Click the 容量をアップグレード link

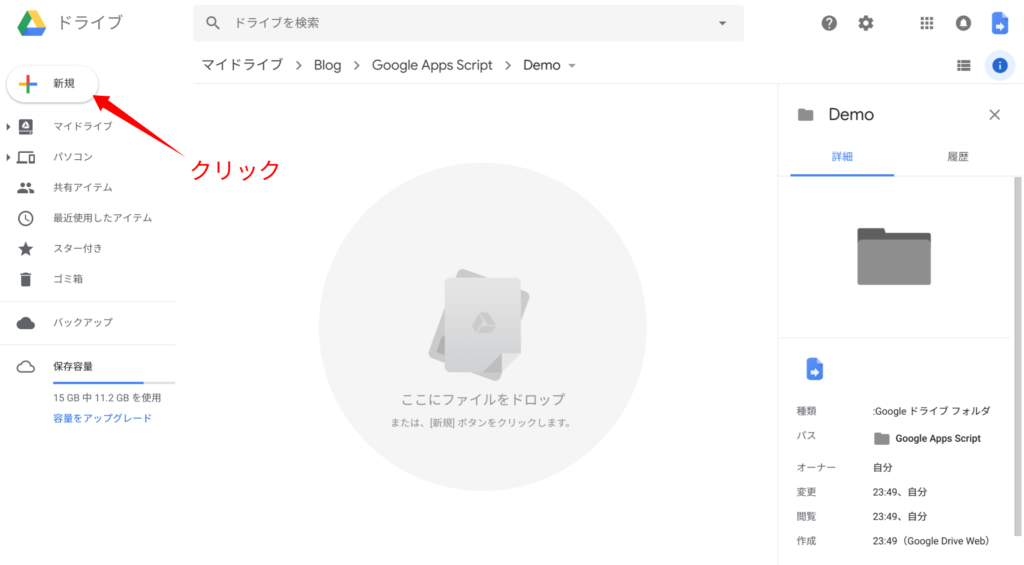pos(102,418)
